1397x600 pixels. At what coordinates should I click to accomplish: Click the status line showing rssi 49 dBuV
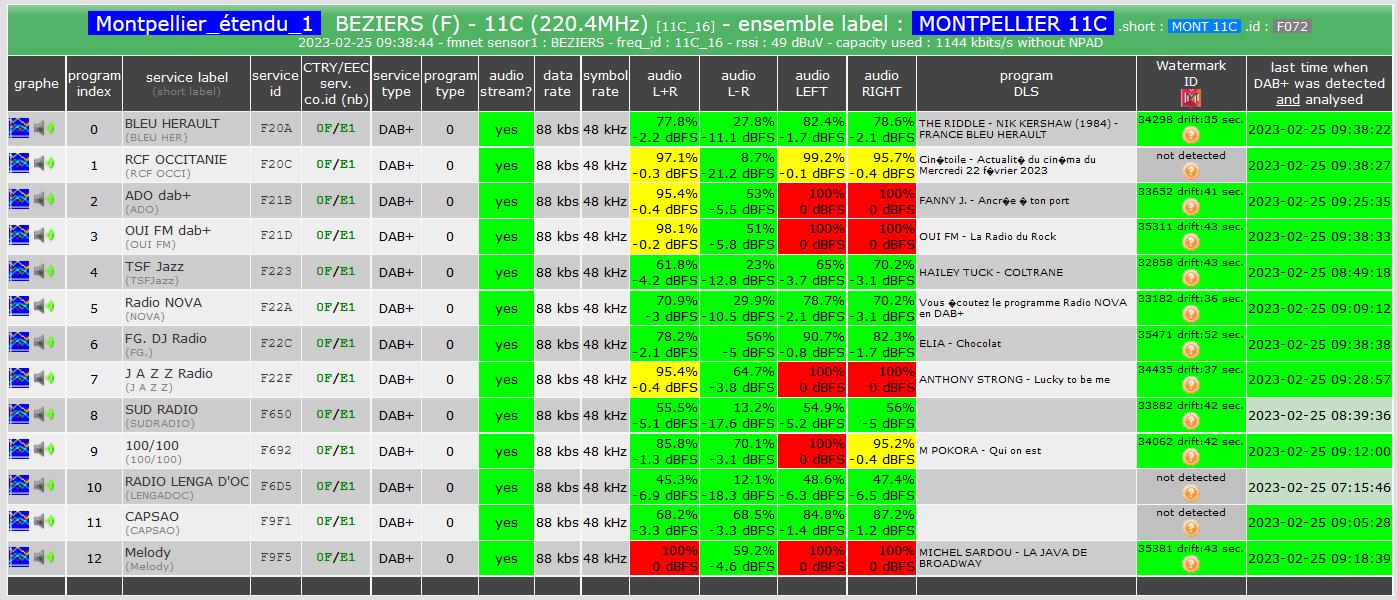click(700, 44)
